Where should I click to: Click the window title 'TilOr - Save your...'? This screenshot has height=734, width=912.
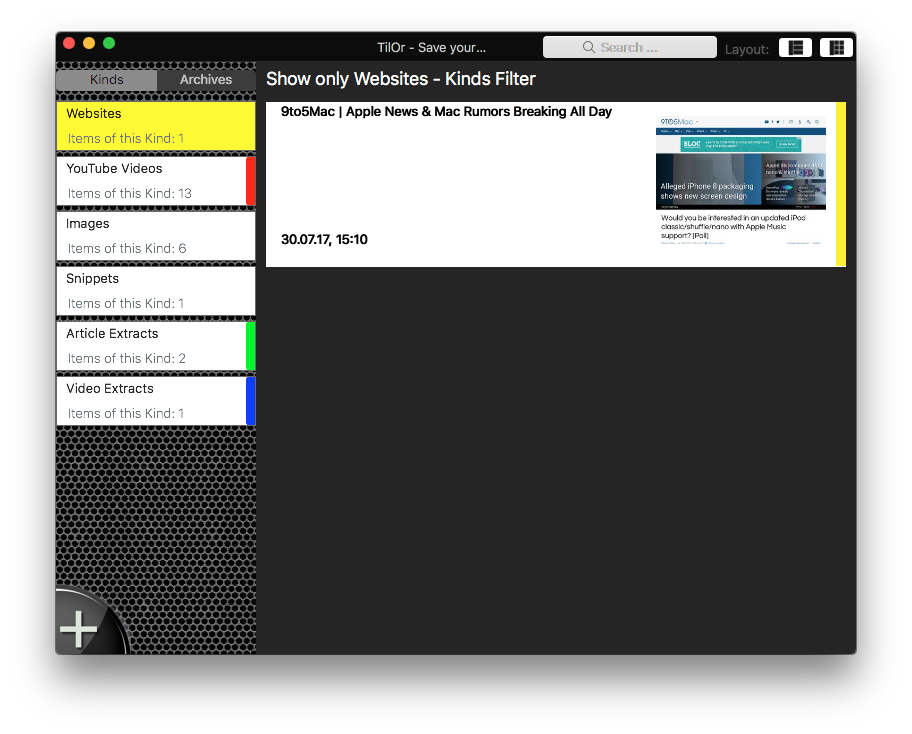[x=432, y=48]
